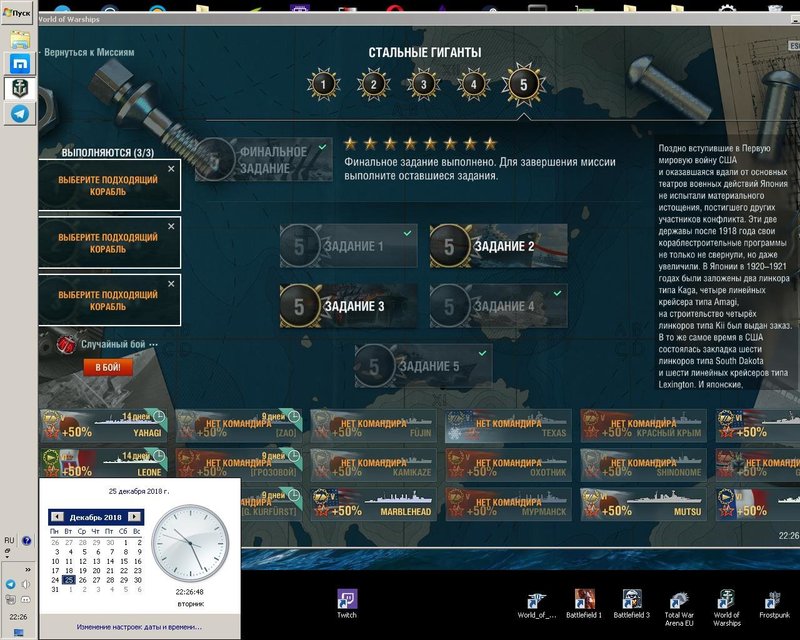The height and width of the screenshot is (640, 800).
Task: Click the rental timer clock on Leone
Action: [159, 455]
